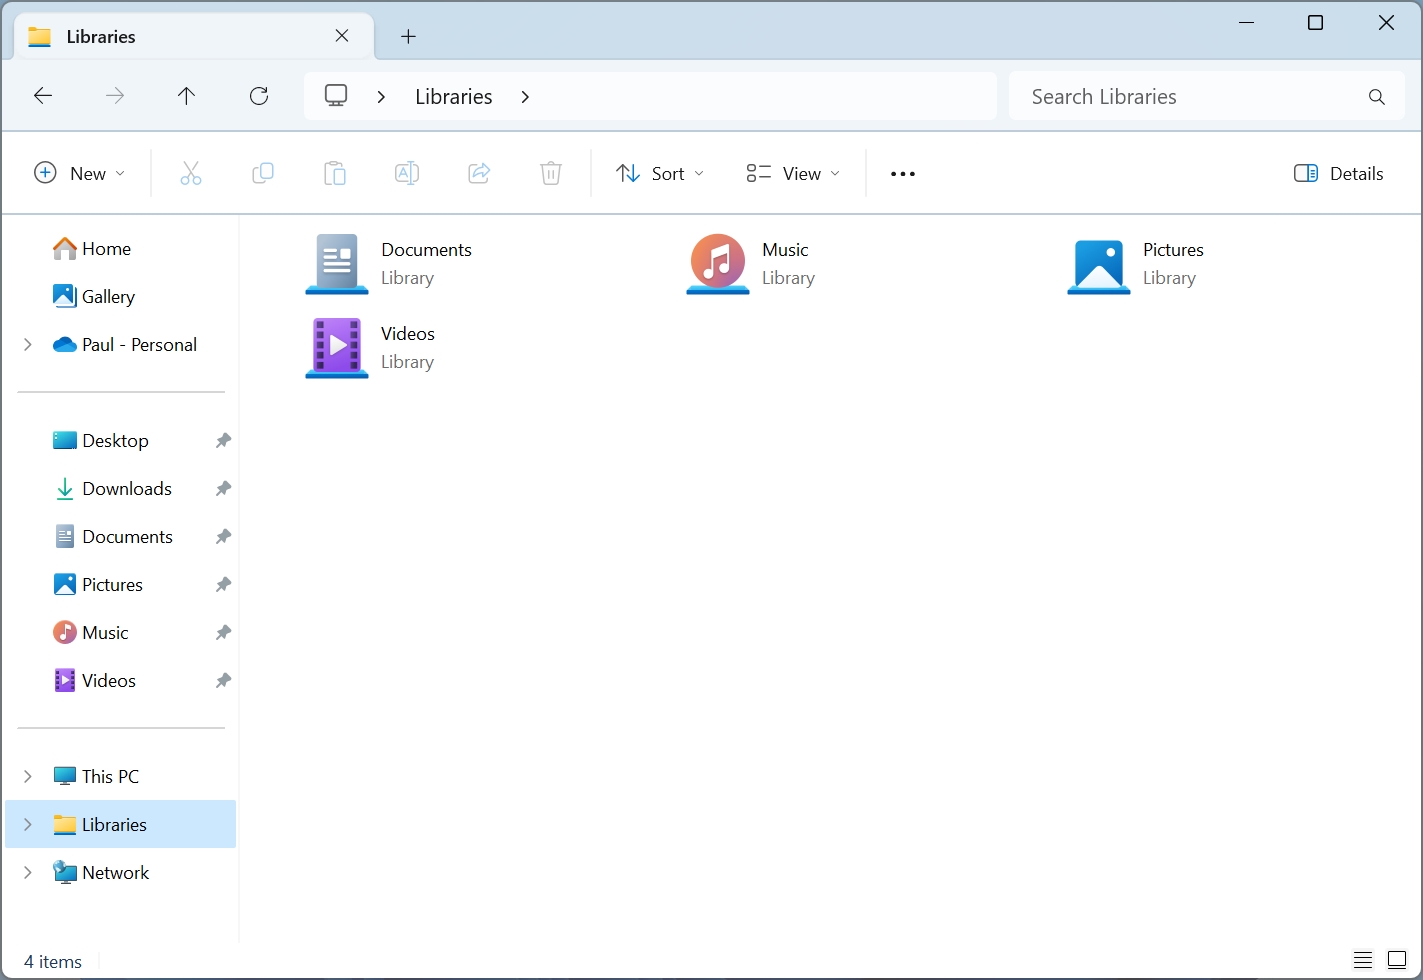The height and width of the screenshot is (980, 1423).
Task: Toggle the Details pane
Action: (x=1339, y=173)
